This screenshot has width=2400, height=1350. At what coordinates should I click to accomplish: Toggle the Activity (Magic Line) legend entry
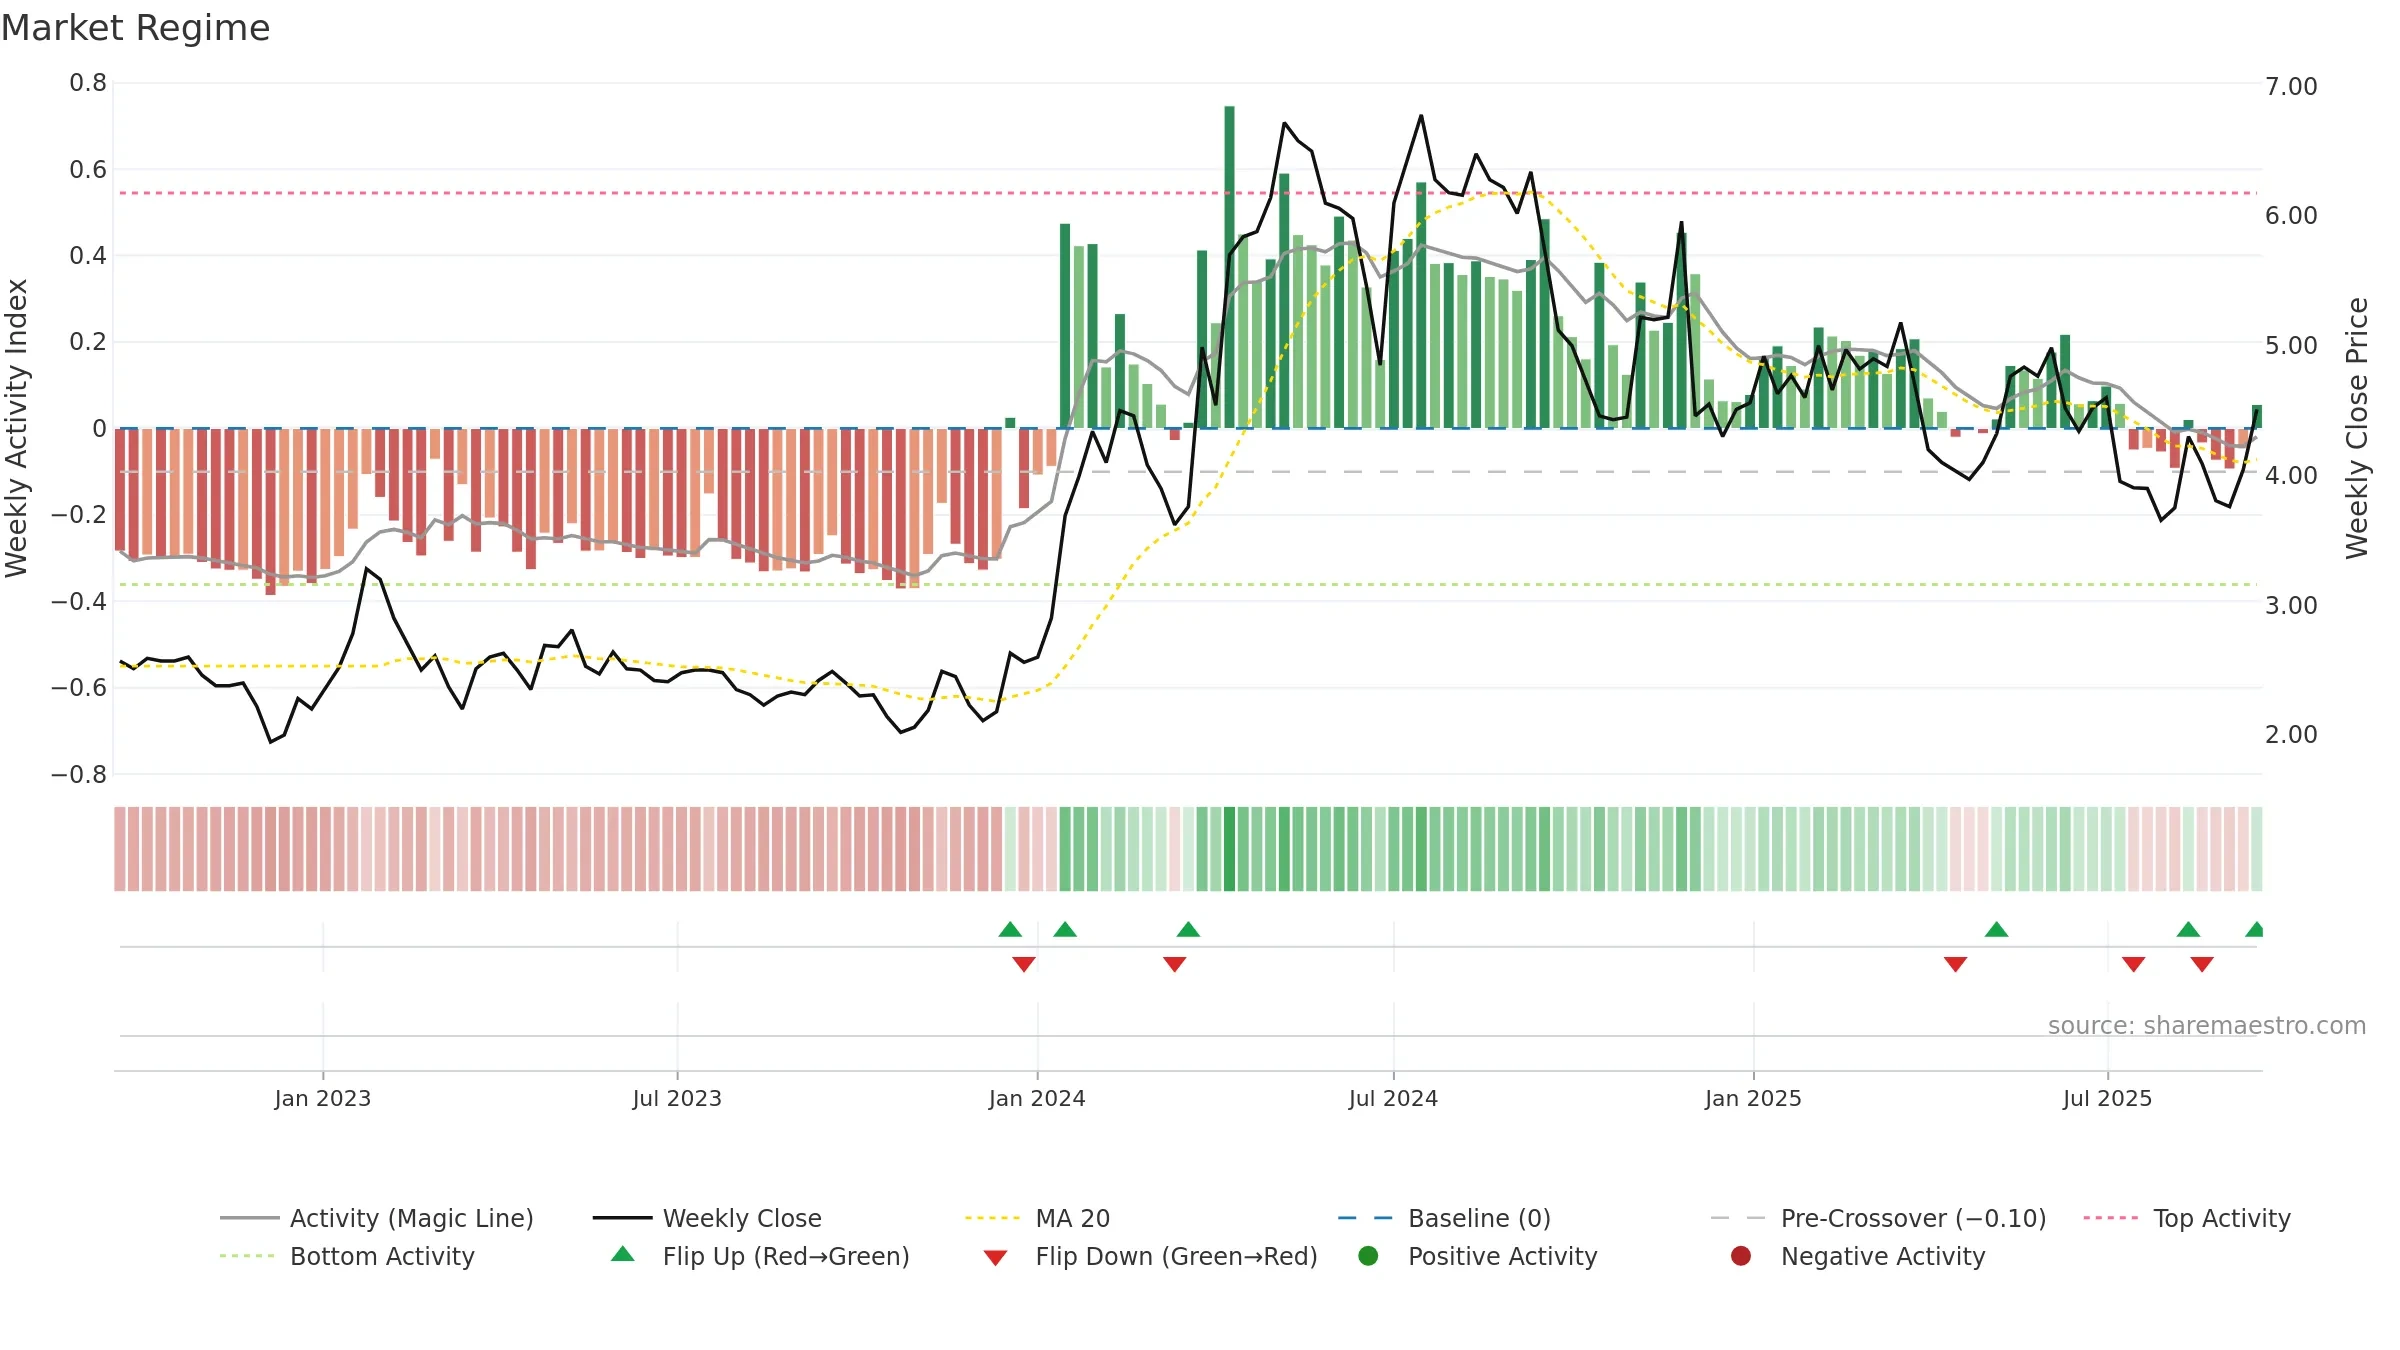[x=377, y=1218]
